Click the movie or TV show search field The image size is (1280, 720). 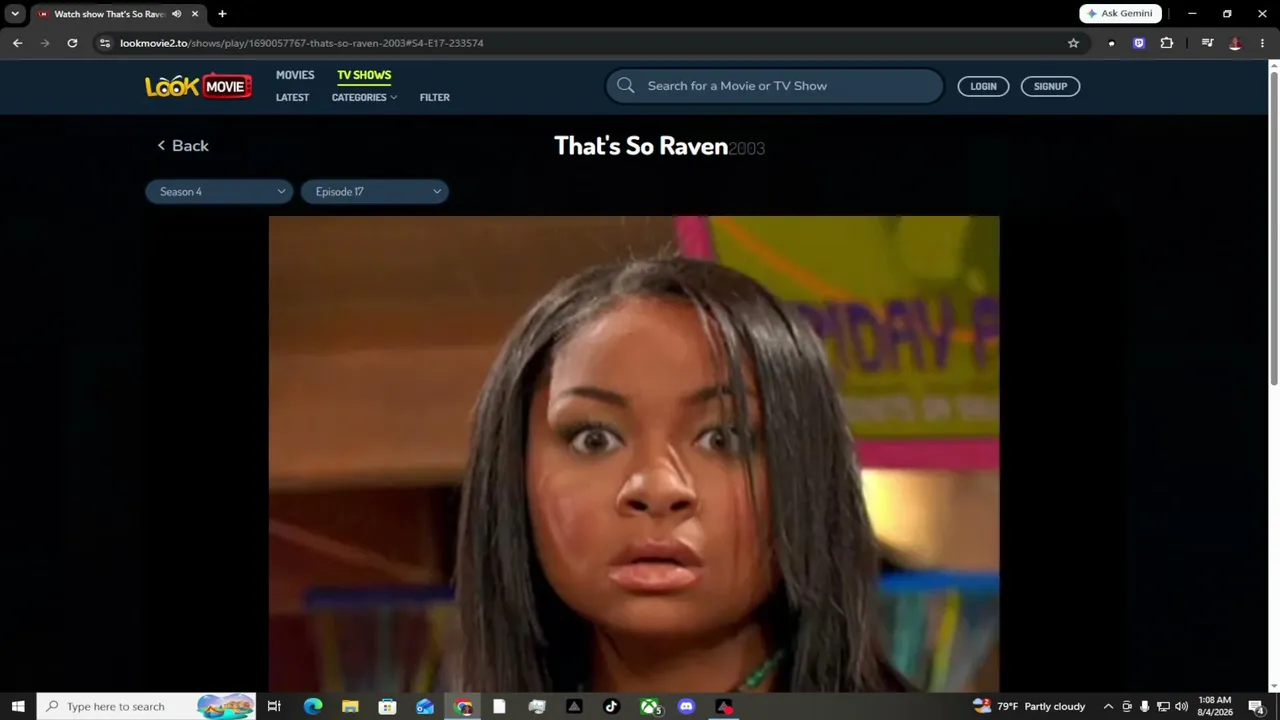pos(774,86)
